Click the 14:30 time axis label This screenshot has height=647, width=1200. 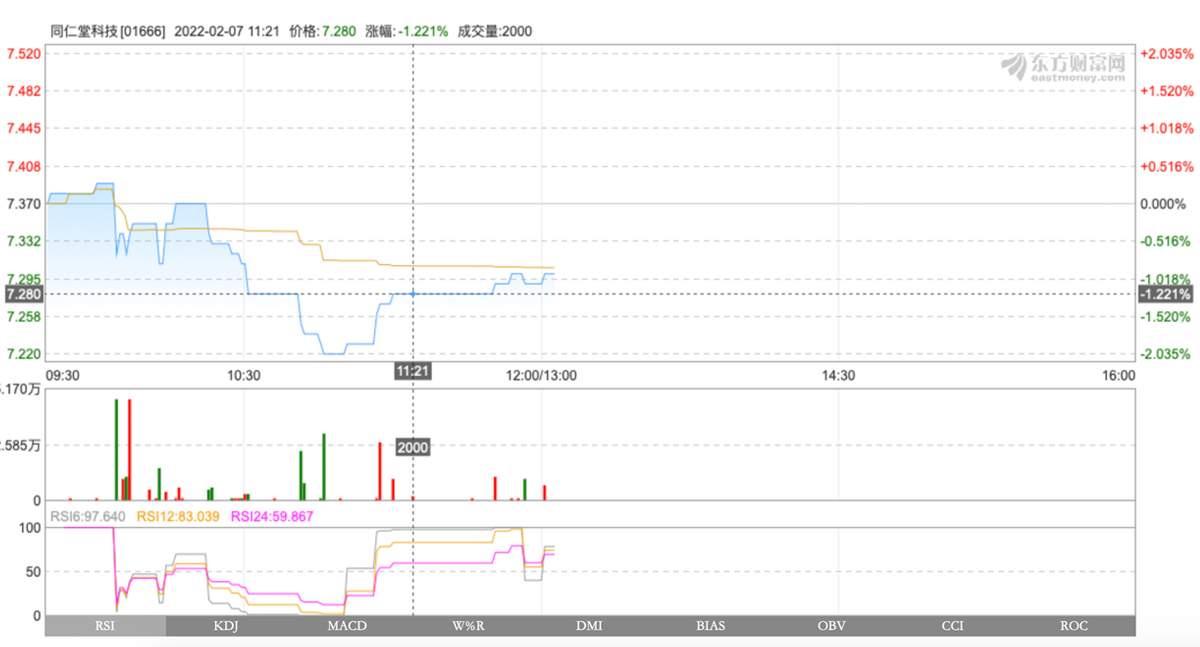[838, 375]
